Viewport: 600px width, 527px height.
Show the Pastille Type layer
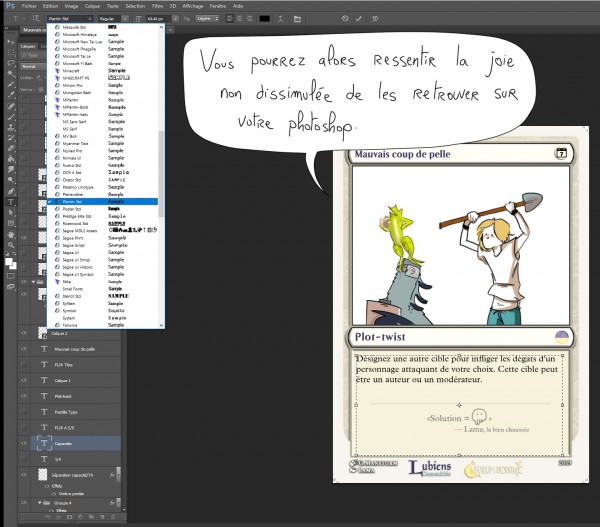(x=24, y=412)
